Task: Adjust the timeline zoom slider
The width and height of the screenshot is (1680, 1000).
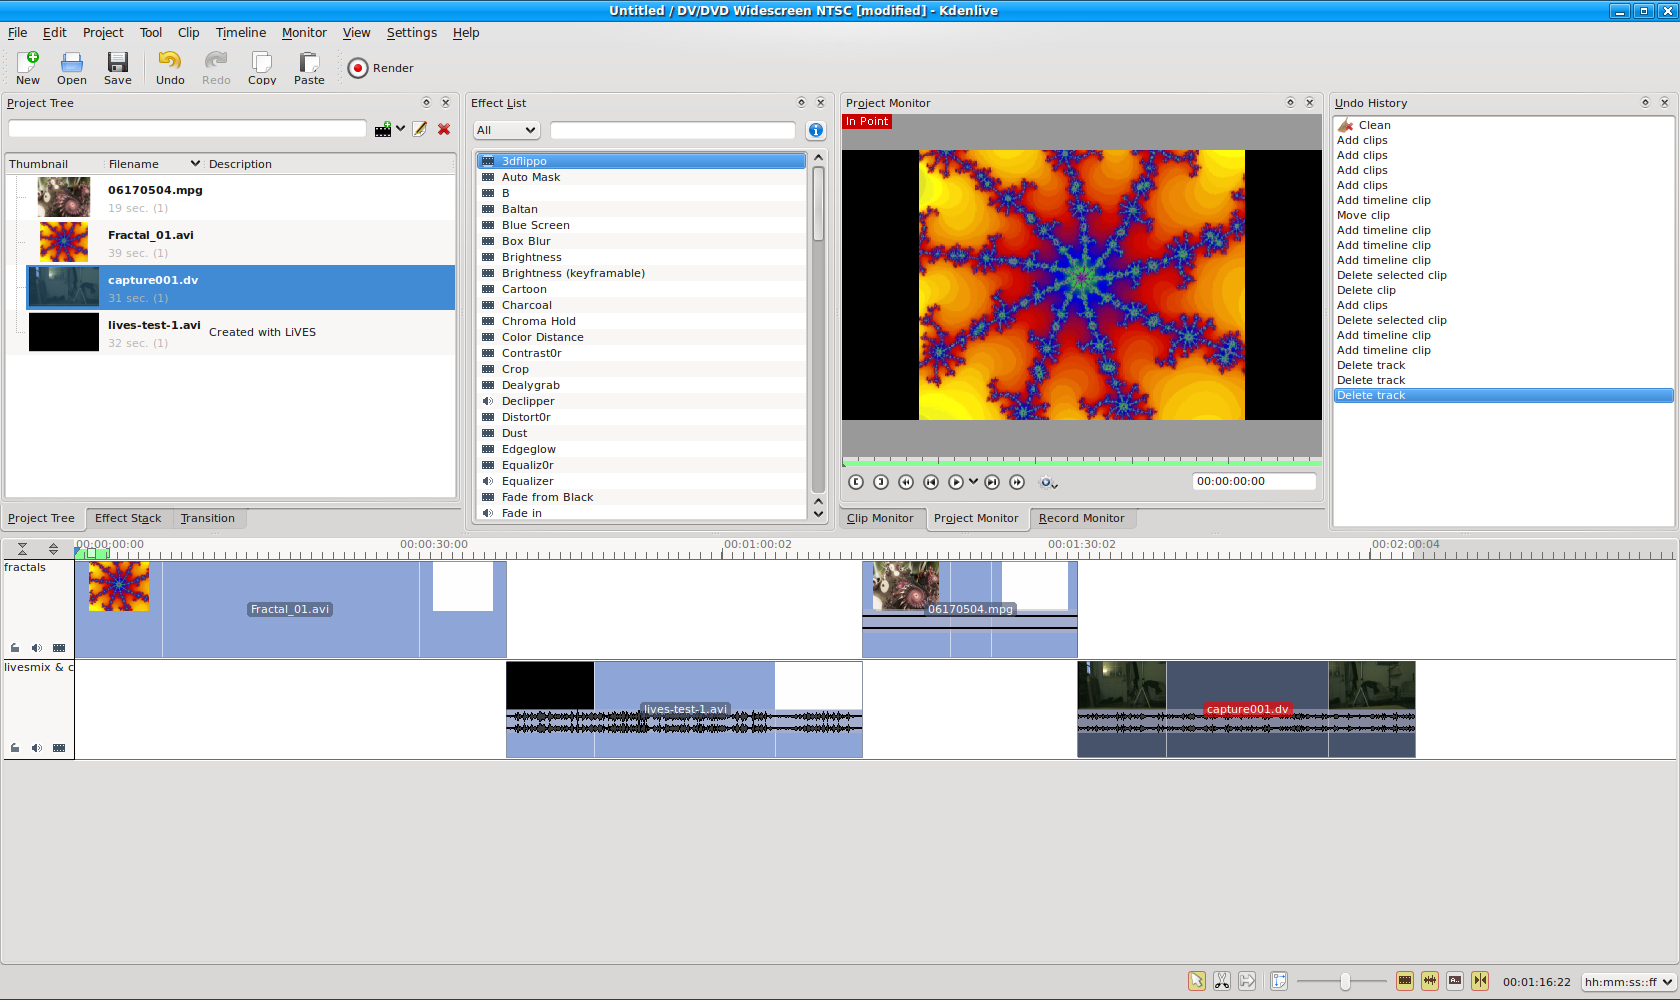Action: 1344,982
